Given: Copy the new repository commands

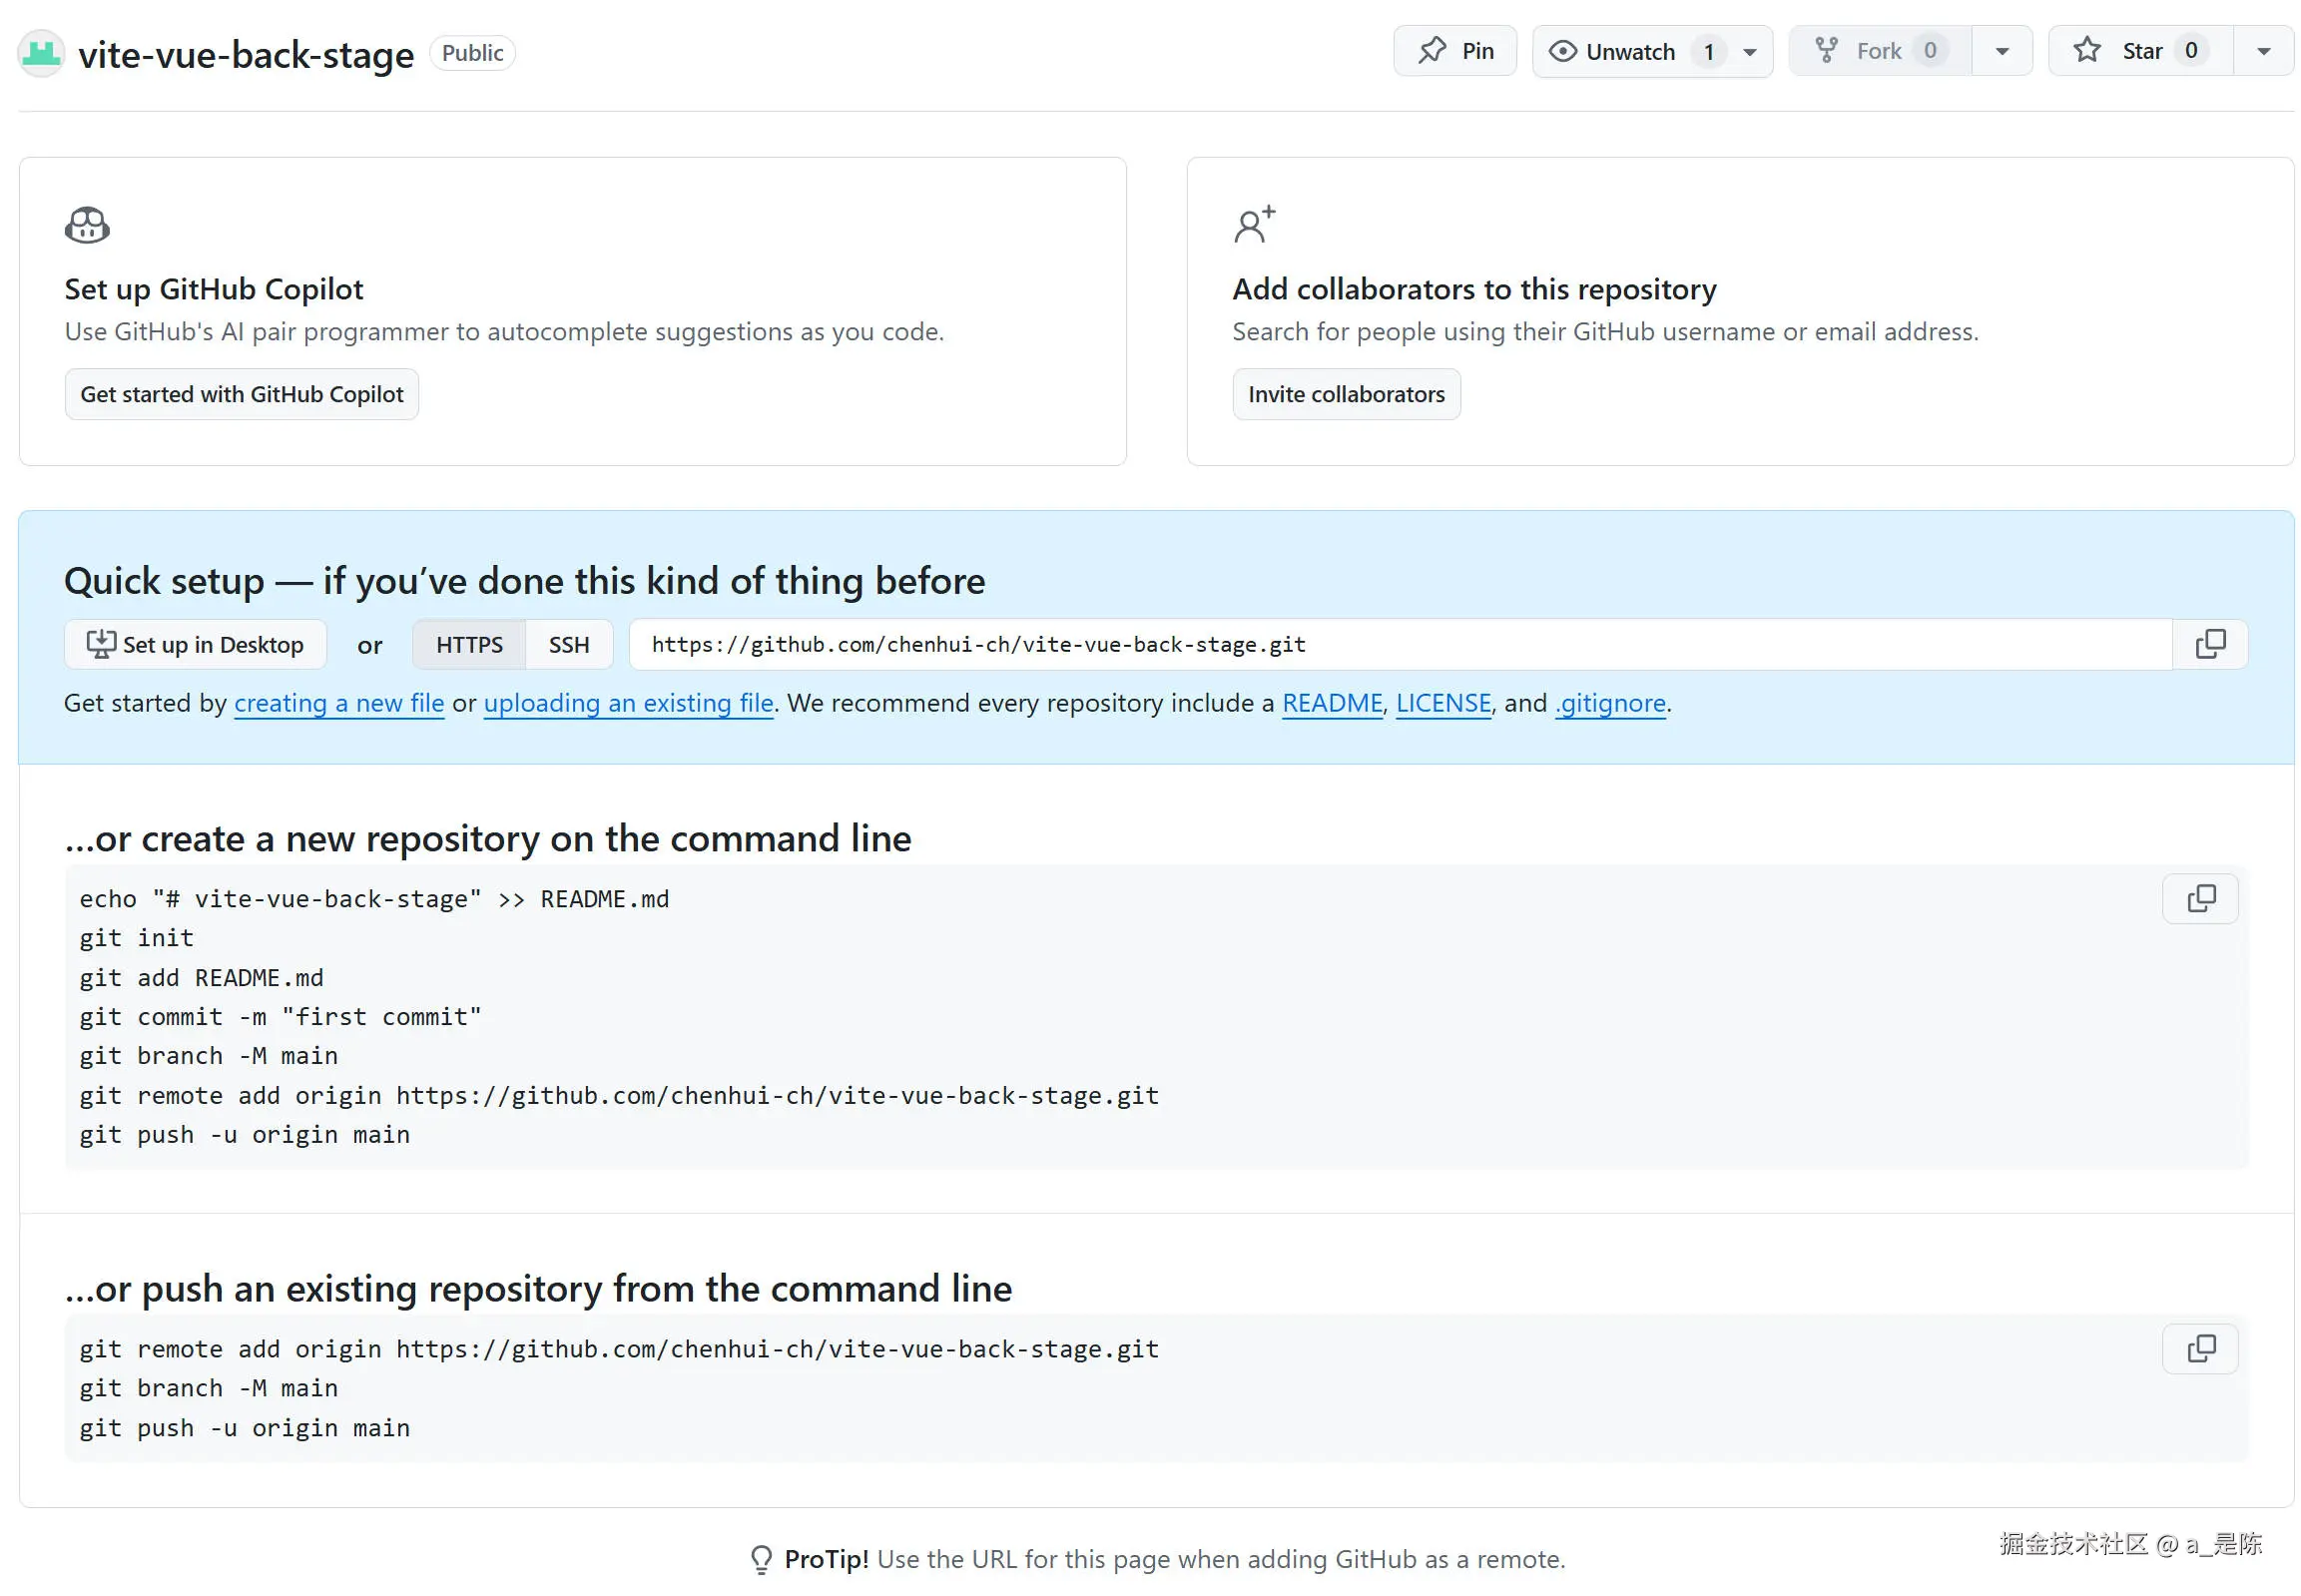Looking at the screenshot, I should (2199, 899).
